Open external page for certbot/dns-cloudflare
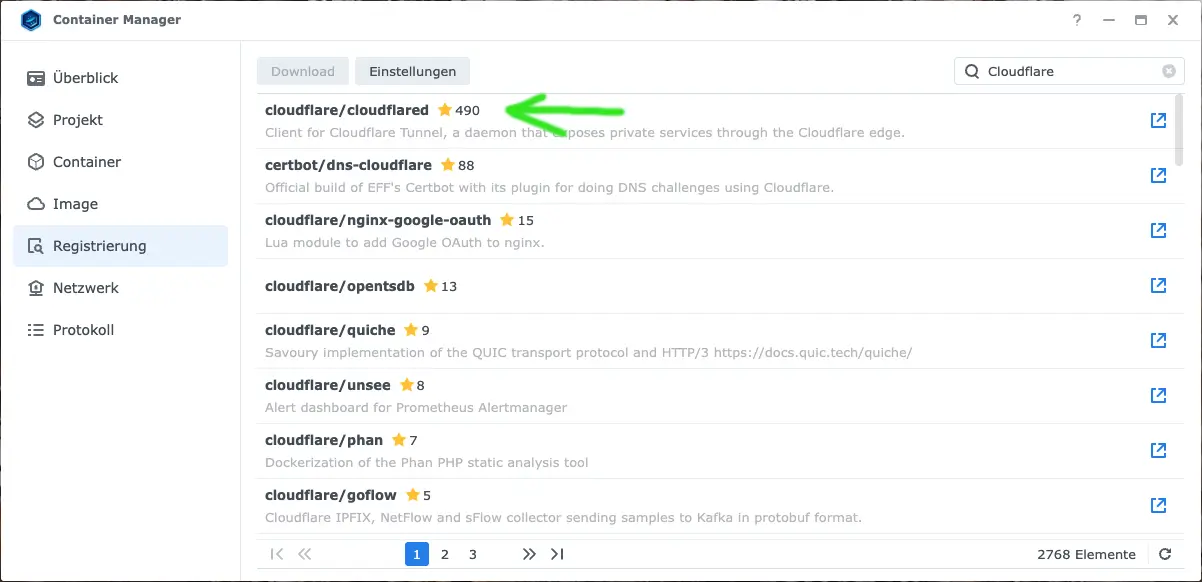Viewport: 1202px width, 582px height. coord(1158,175)
